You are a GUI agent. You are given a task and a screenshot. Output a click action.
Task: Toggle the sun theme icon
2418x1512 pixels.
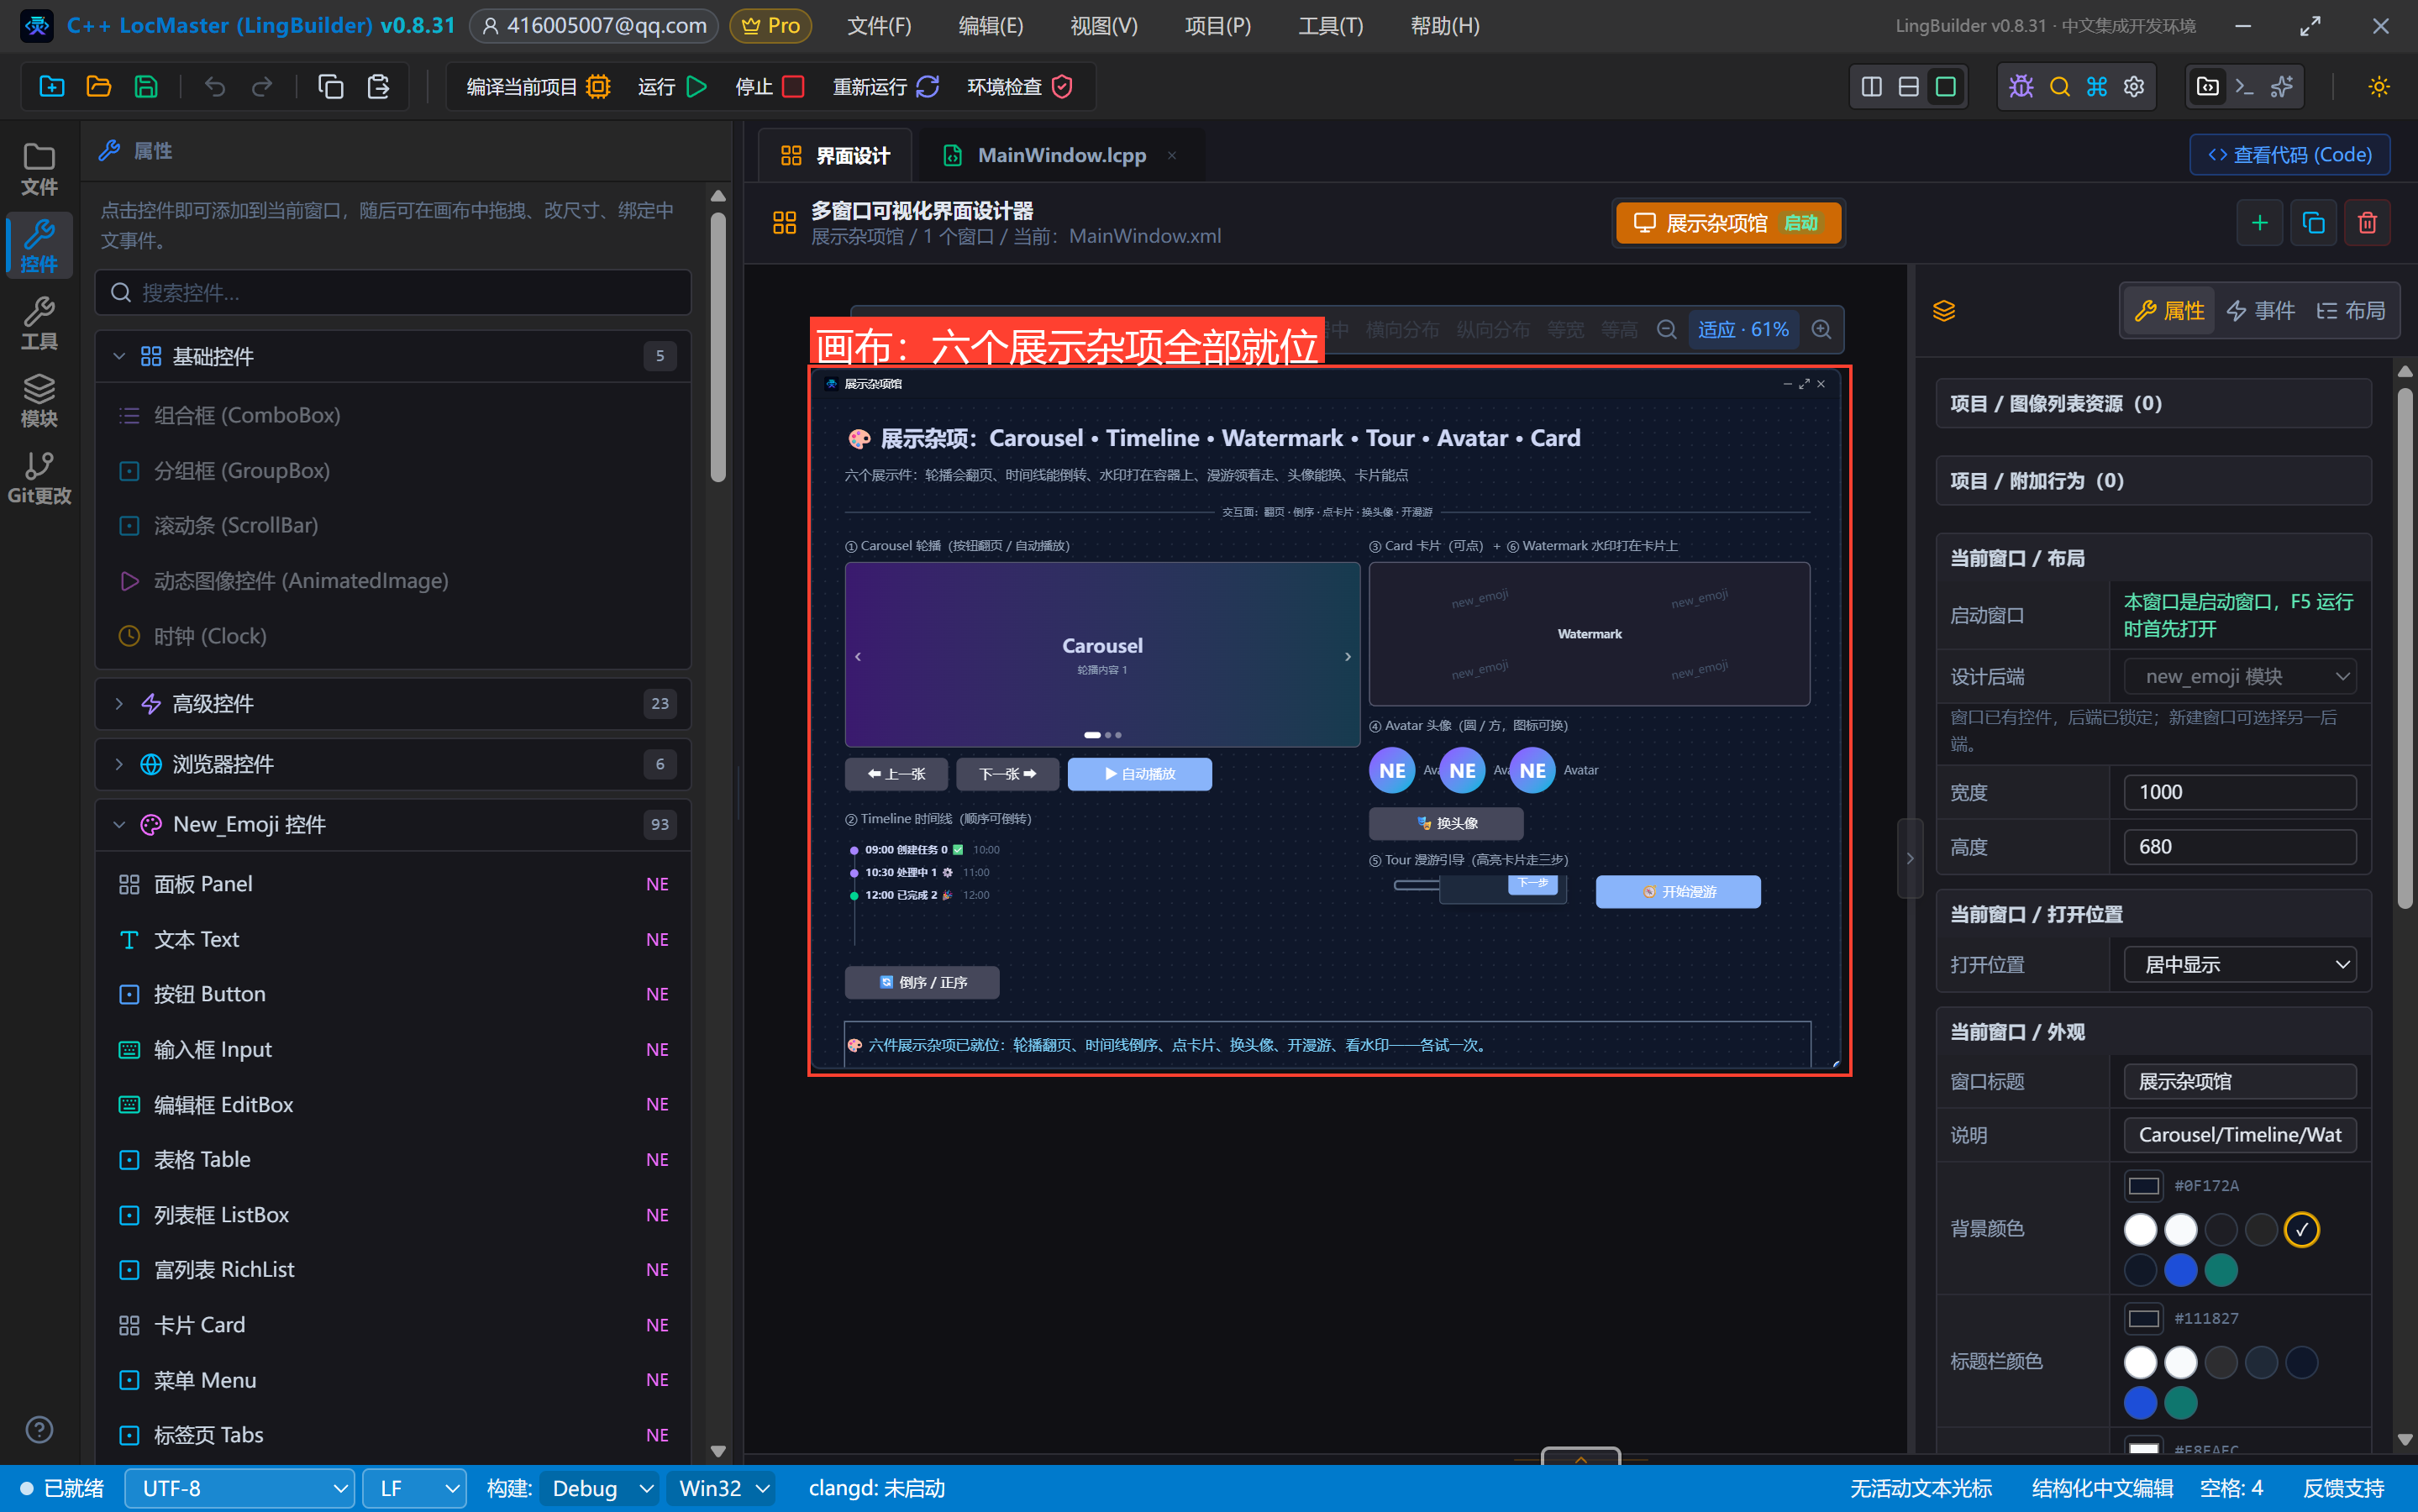tap(2379, 87)
